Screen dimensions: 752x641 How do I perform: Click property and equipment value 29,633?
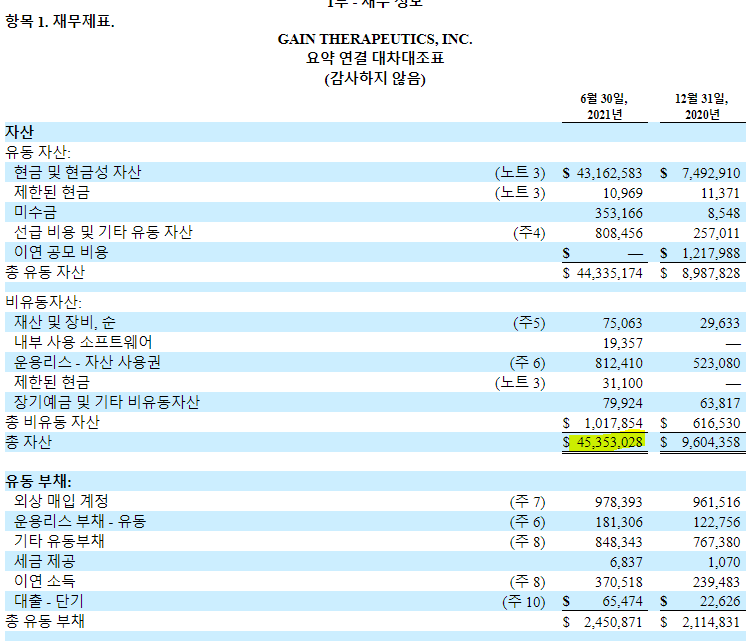pyautogui.click(x=720, y=323)
